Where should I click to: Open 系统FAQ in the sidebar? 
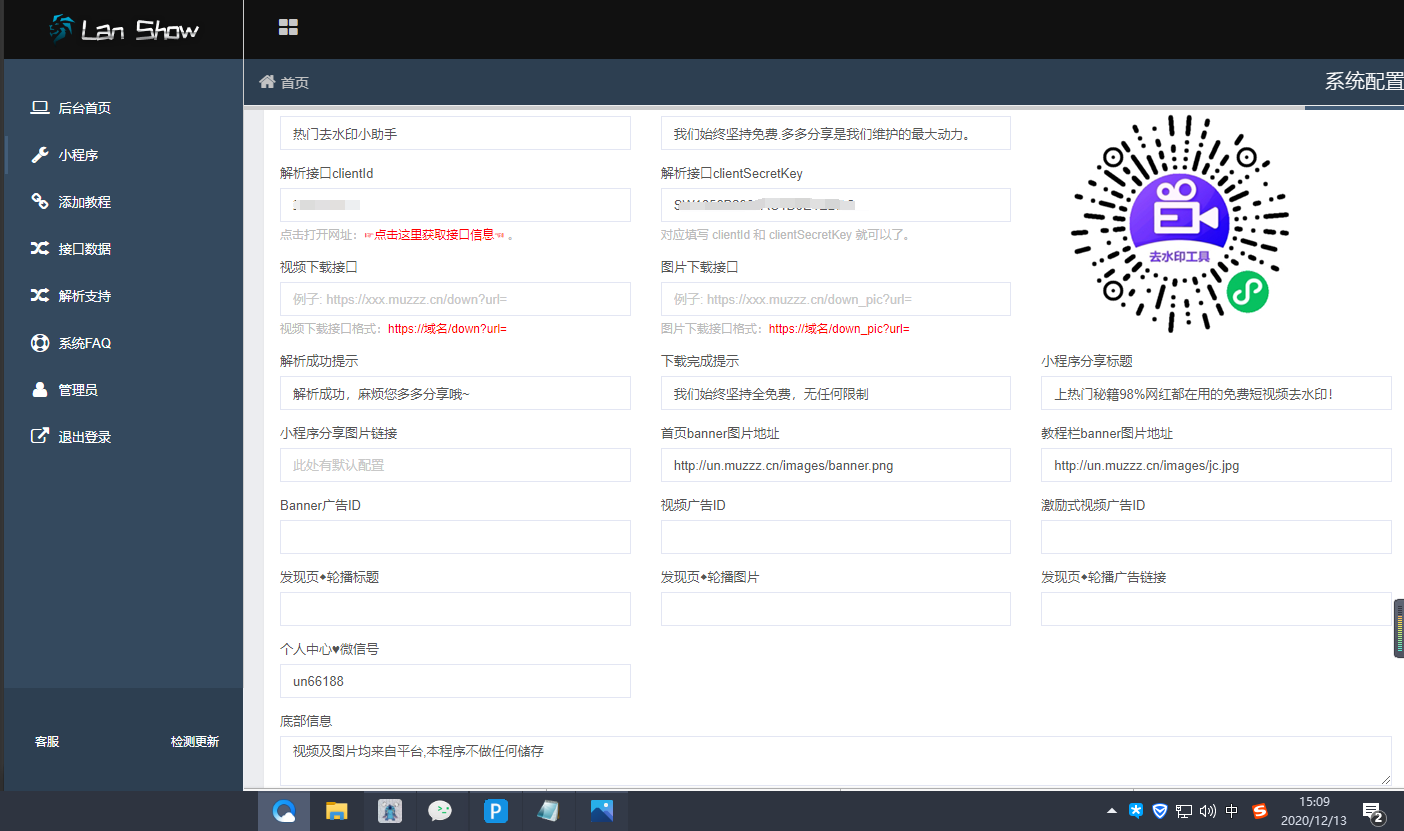[x=84, y=343]
